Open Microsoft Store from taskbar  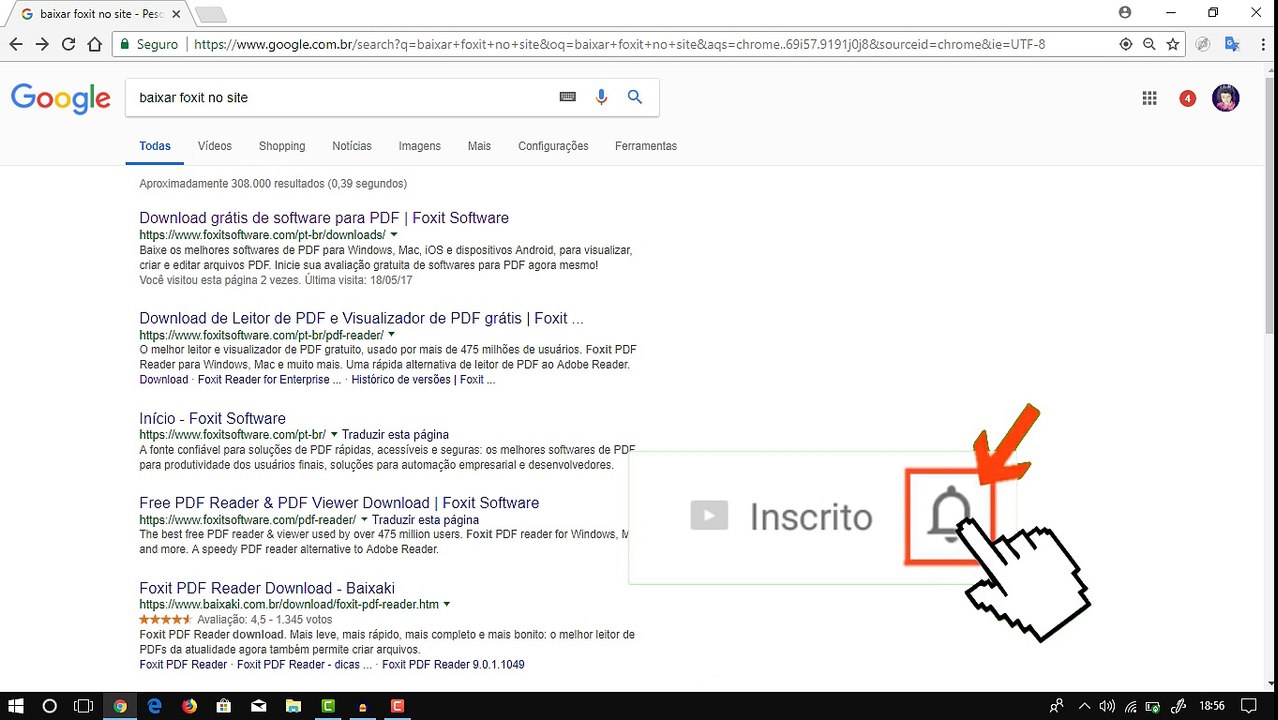[x=224, y=706]
